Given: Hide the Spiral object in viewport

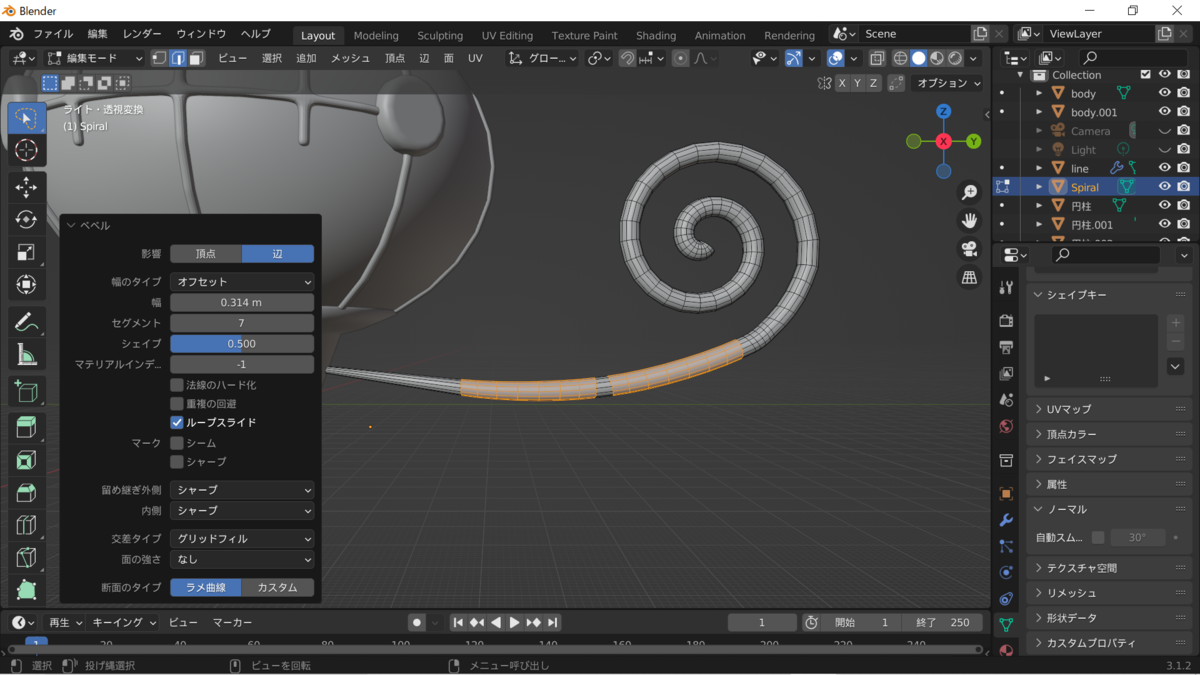Looking at the screenshot, I should click(x=1164, y=187).
